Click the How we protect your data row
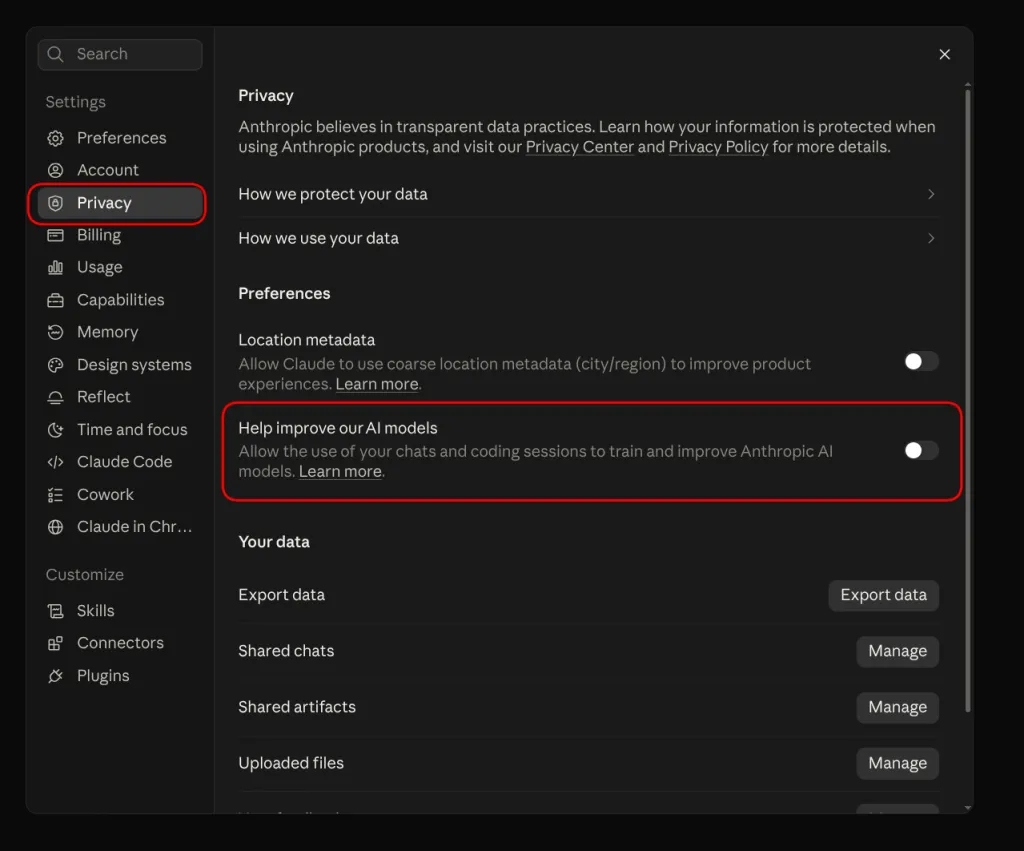1024x851 pixels. tap(588, 195)
